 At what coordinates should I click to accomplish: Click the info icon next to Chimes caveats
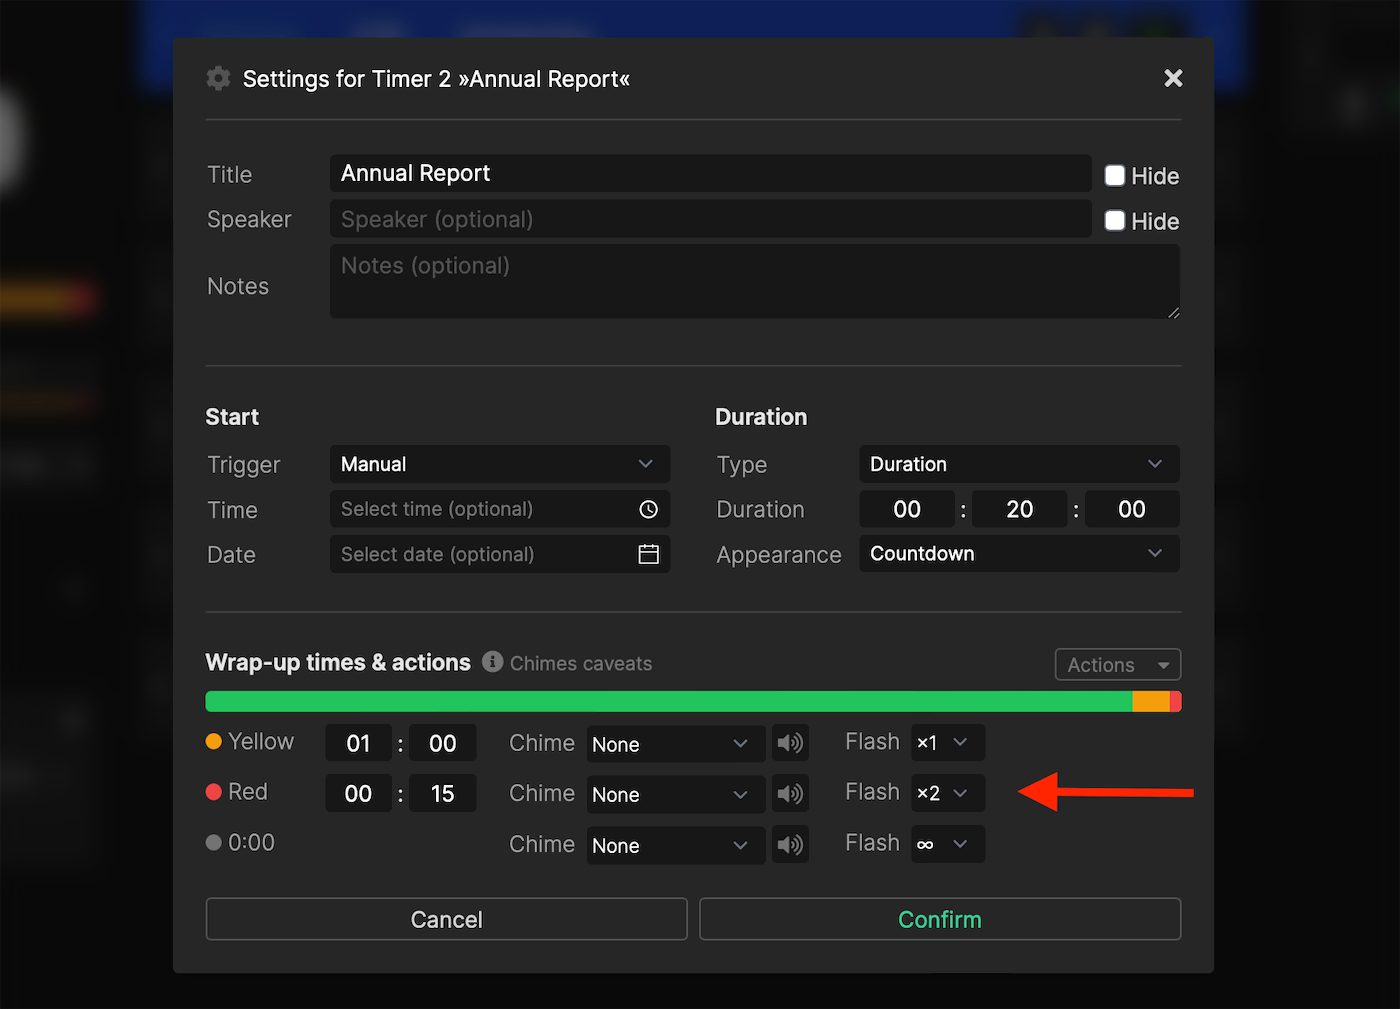(492, 662)
